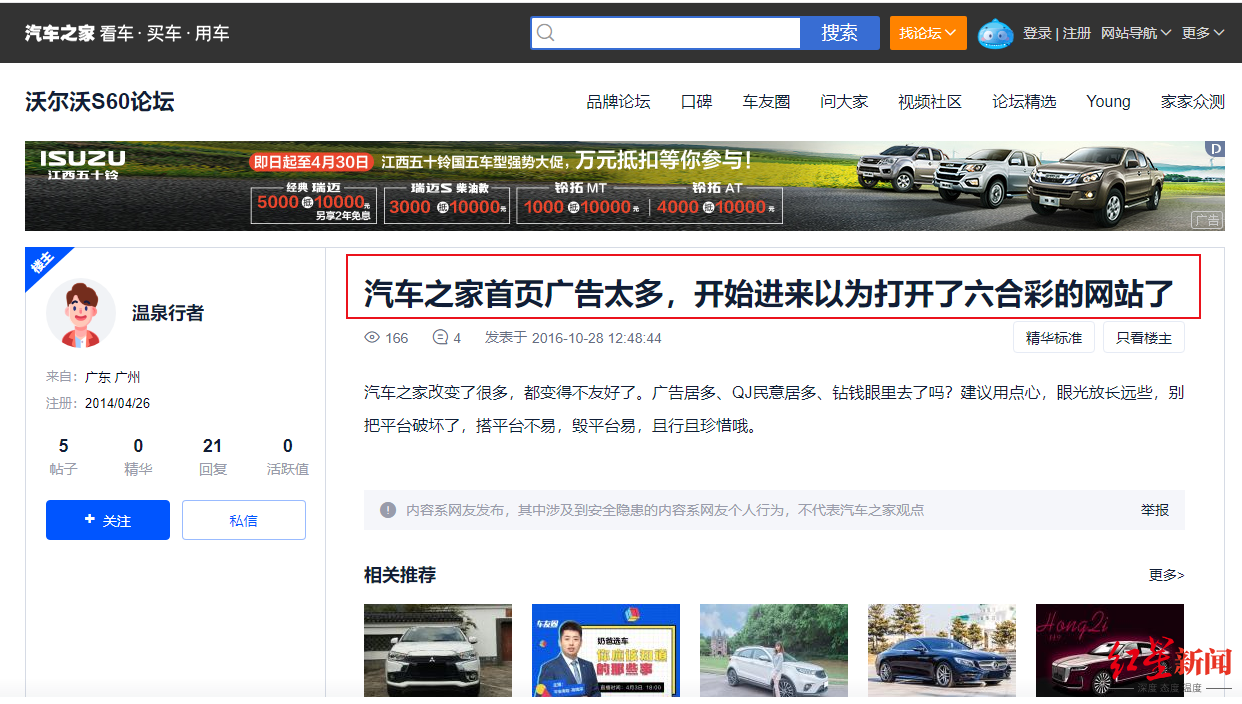Click 更多> beside 相关推荐
Viewport: 1242px width, 704px height.
tap(1166, 575)
